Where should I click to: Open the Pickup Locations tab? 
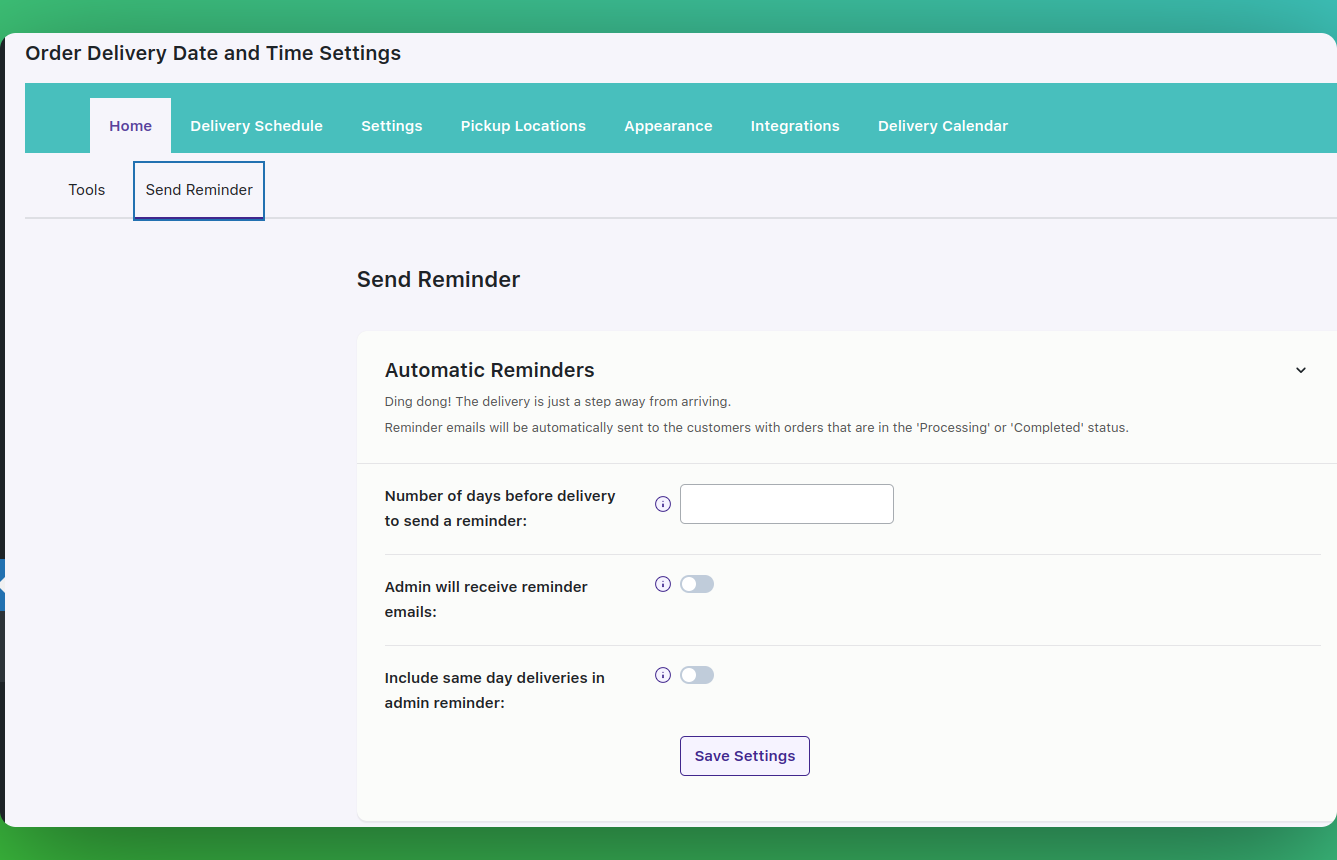pos(523,126)
